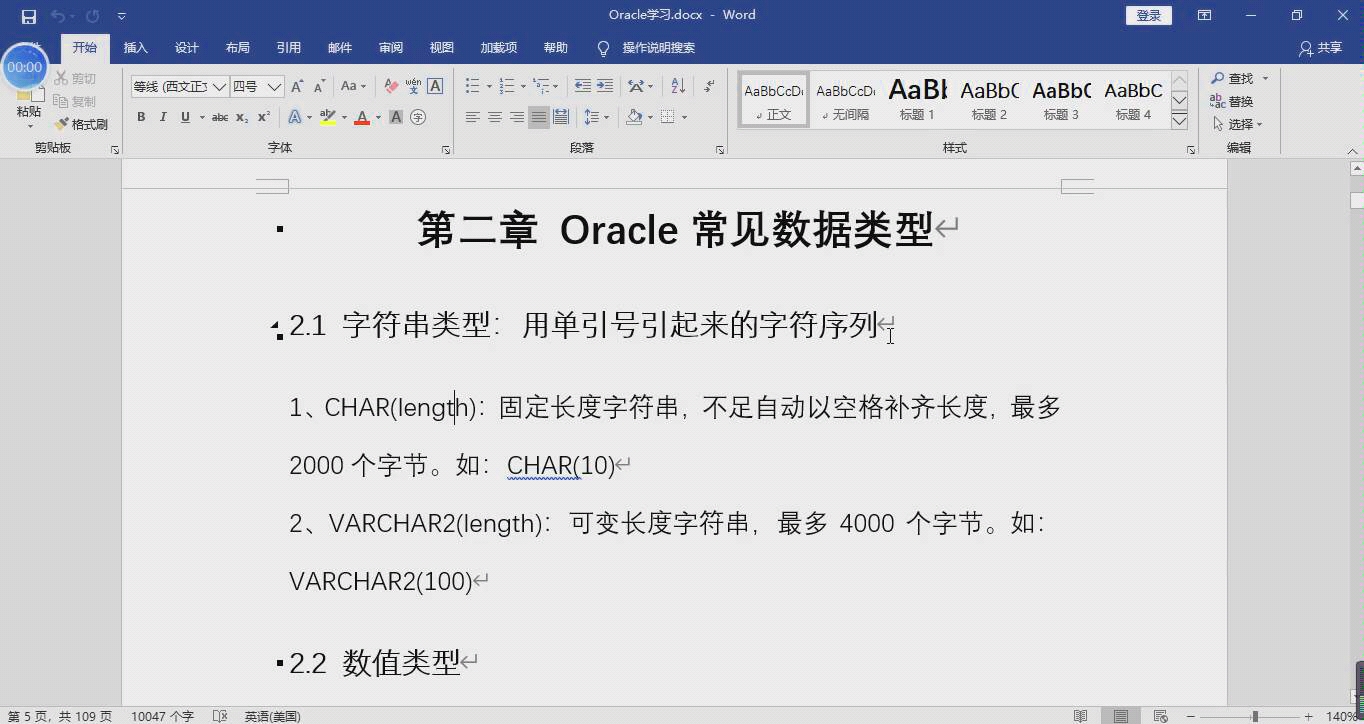
Task: Expand the bullet list dropdown arrow
Action: click(x=487, y=87)
